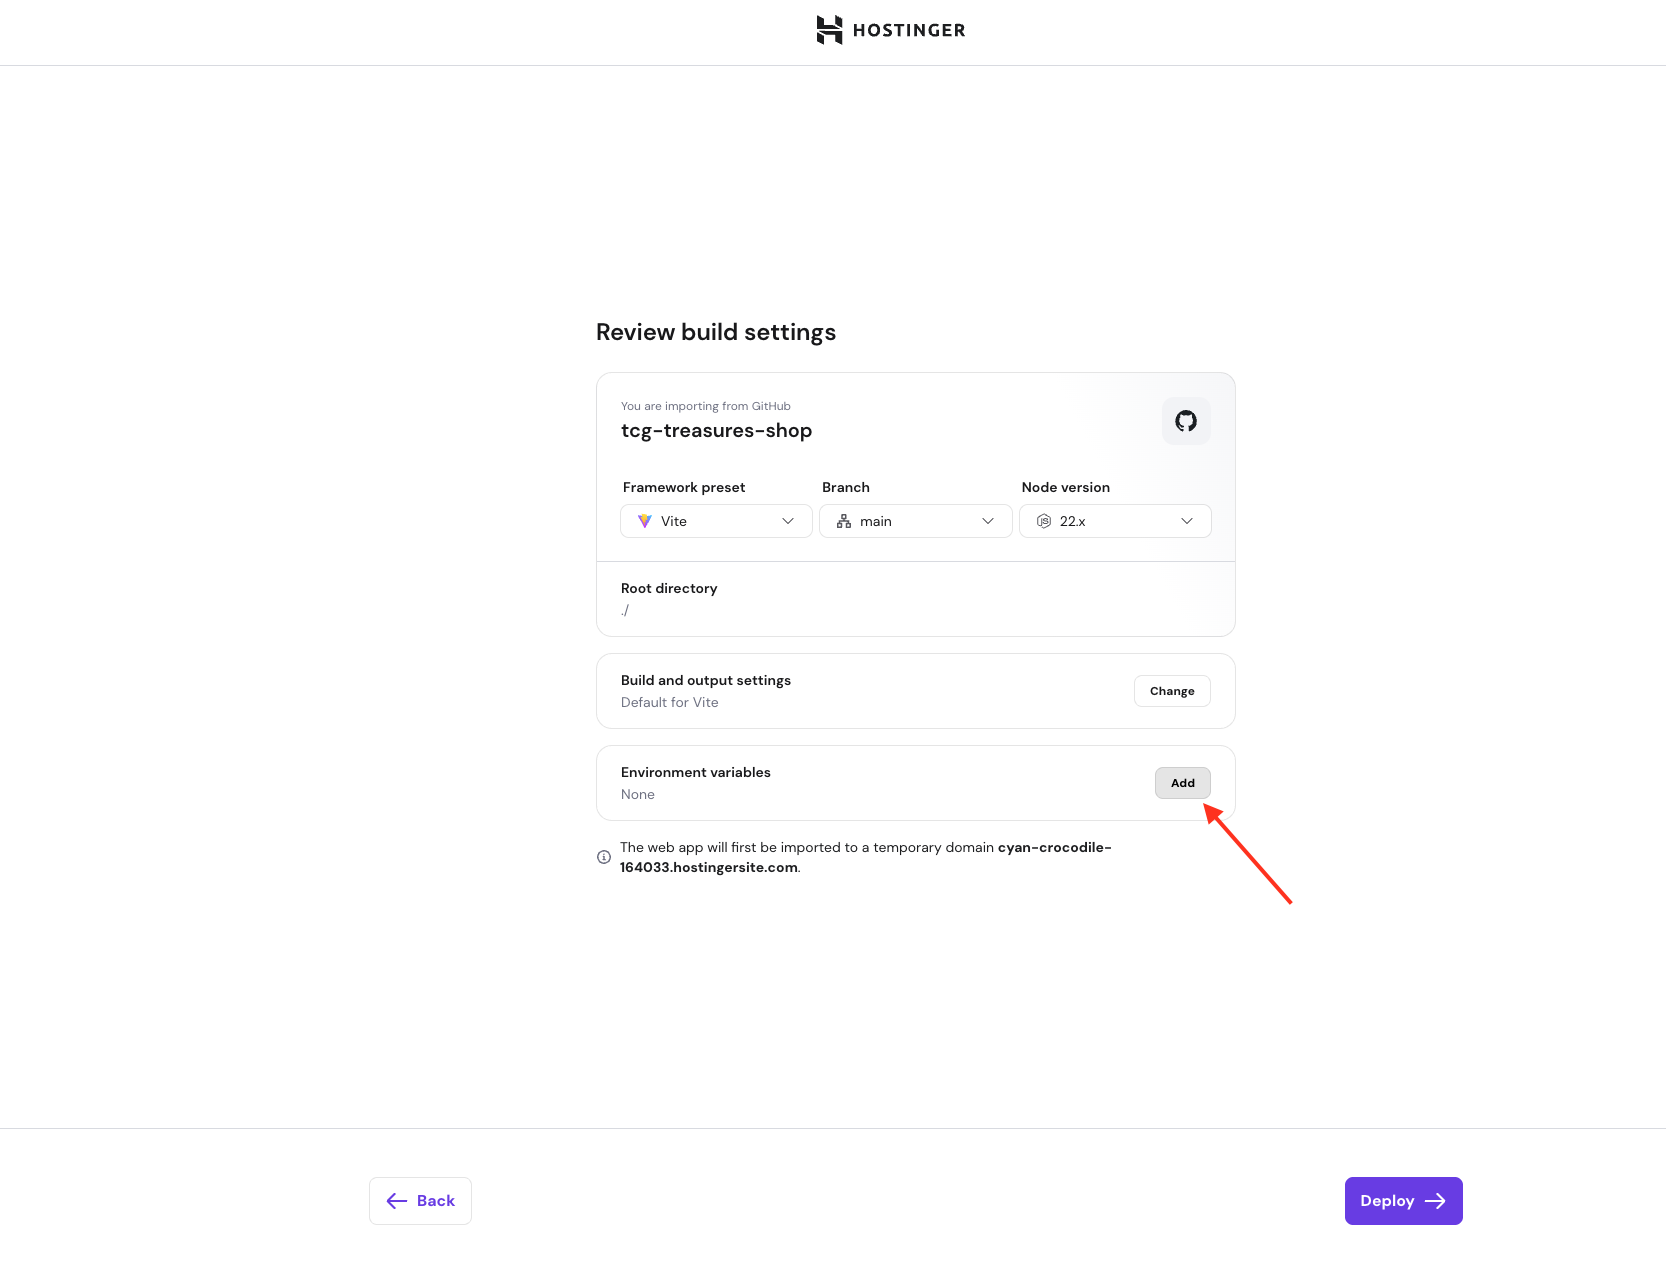The height and width of the screenshot is (1283, 1666).
Task: Add an environment variable
Action: [x=1182, y=783]
